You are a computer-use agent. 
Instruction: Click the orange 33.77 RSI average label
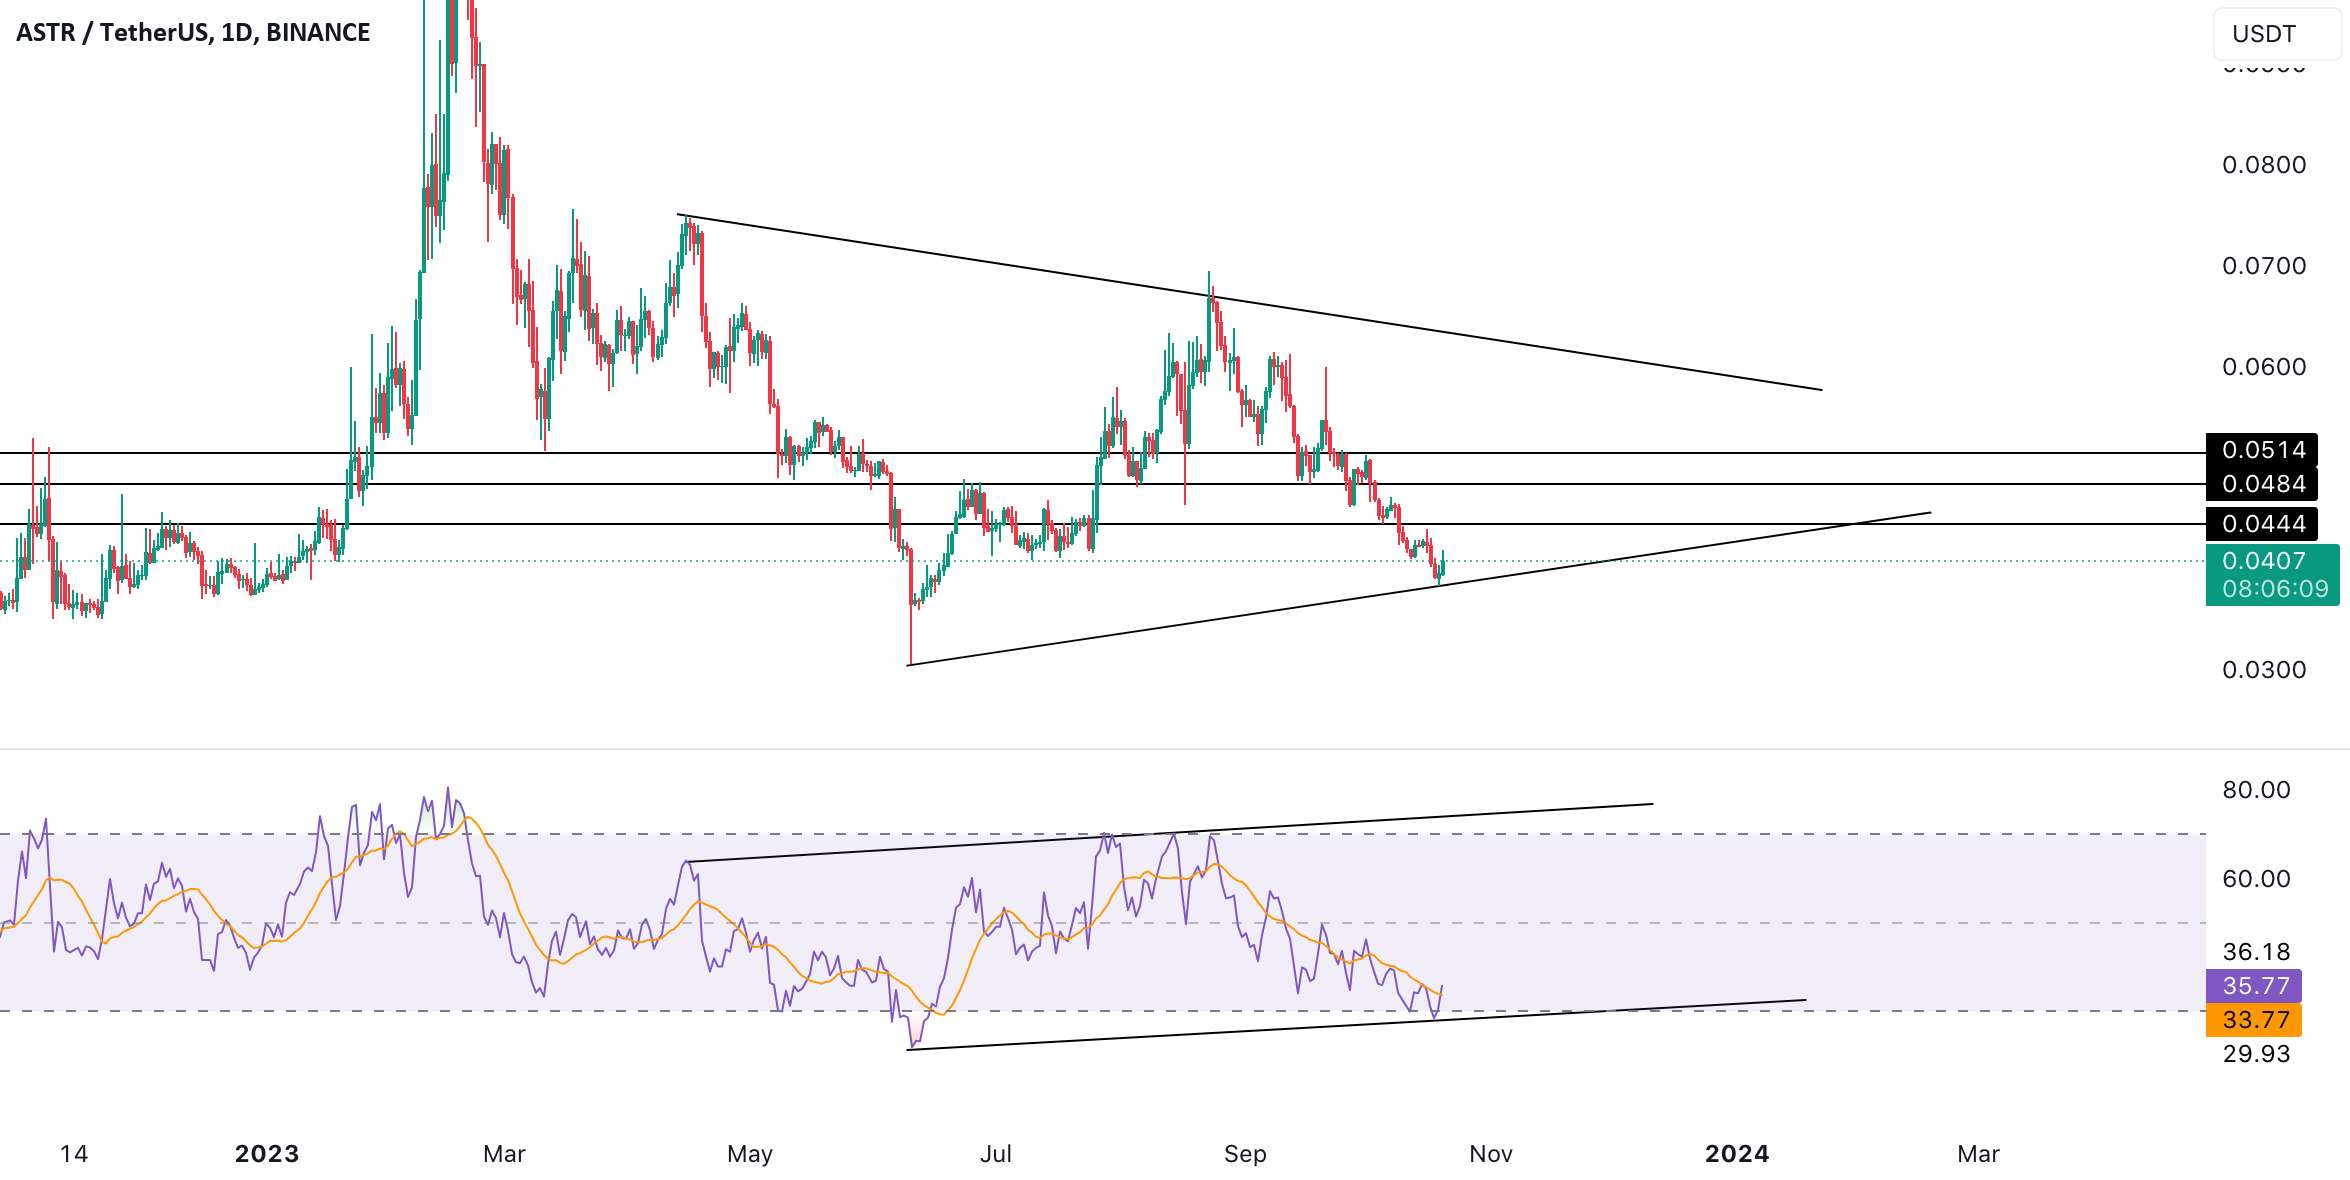(x=2254, y=1020)
